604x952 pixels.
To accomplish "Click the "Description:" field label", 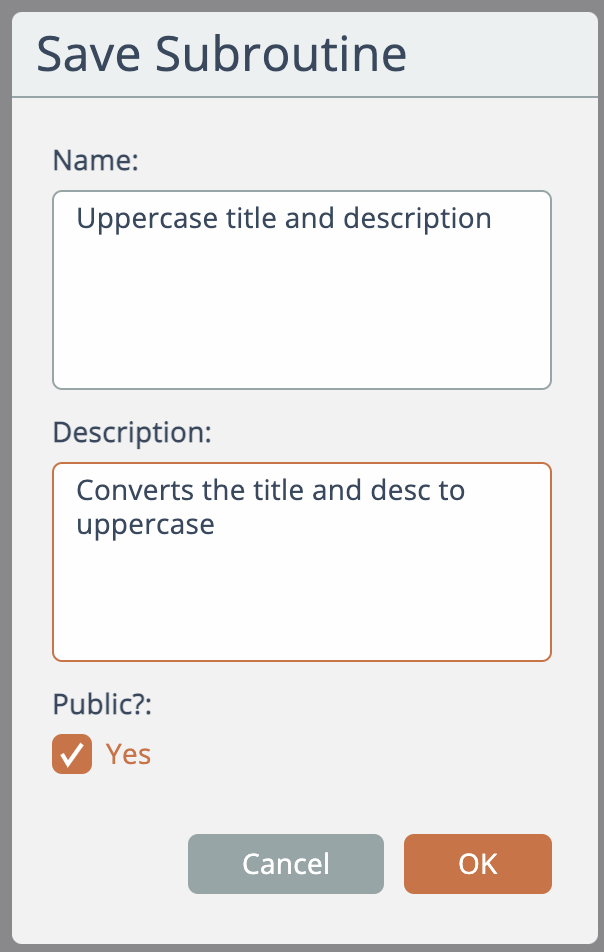I will 133,432.
